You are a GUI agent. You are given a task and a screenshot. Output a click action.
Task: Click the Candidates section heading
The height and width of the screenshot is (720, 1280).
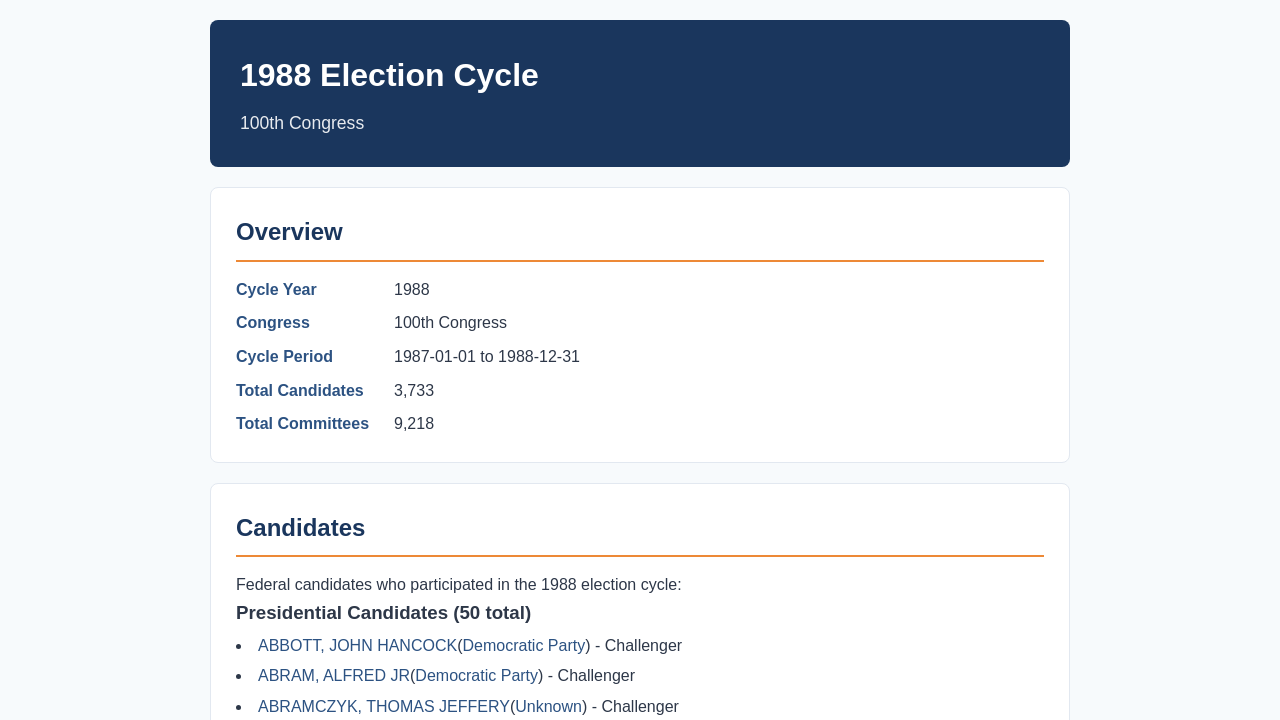pyautogui.click(x=300, y=528)
